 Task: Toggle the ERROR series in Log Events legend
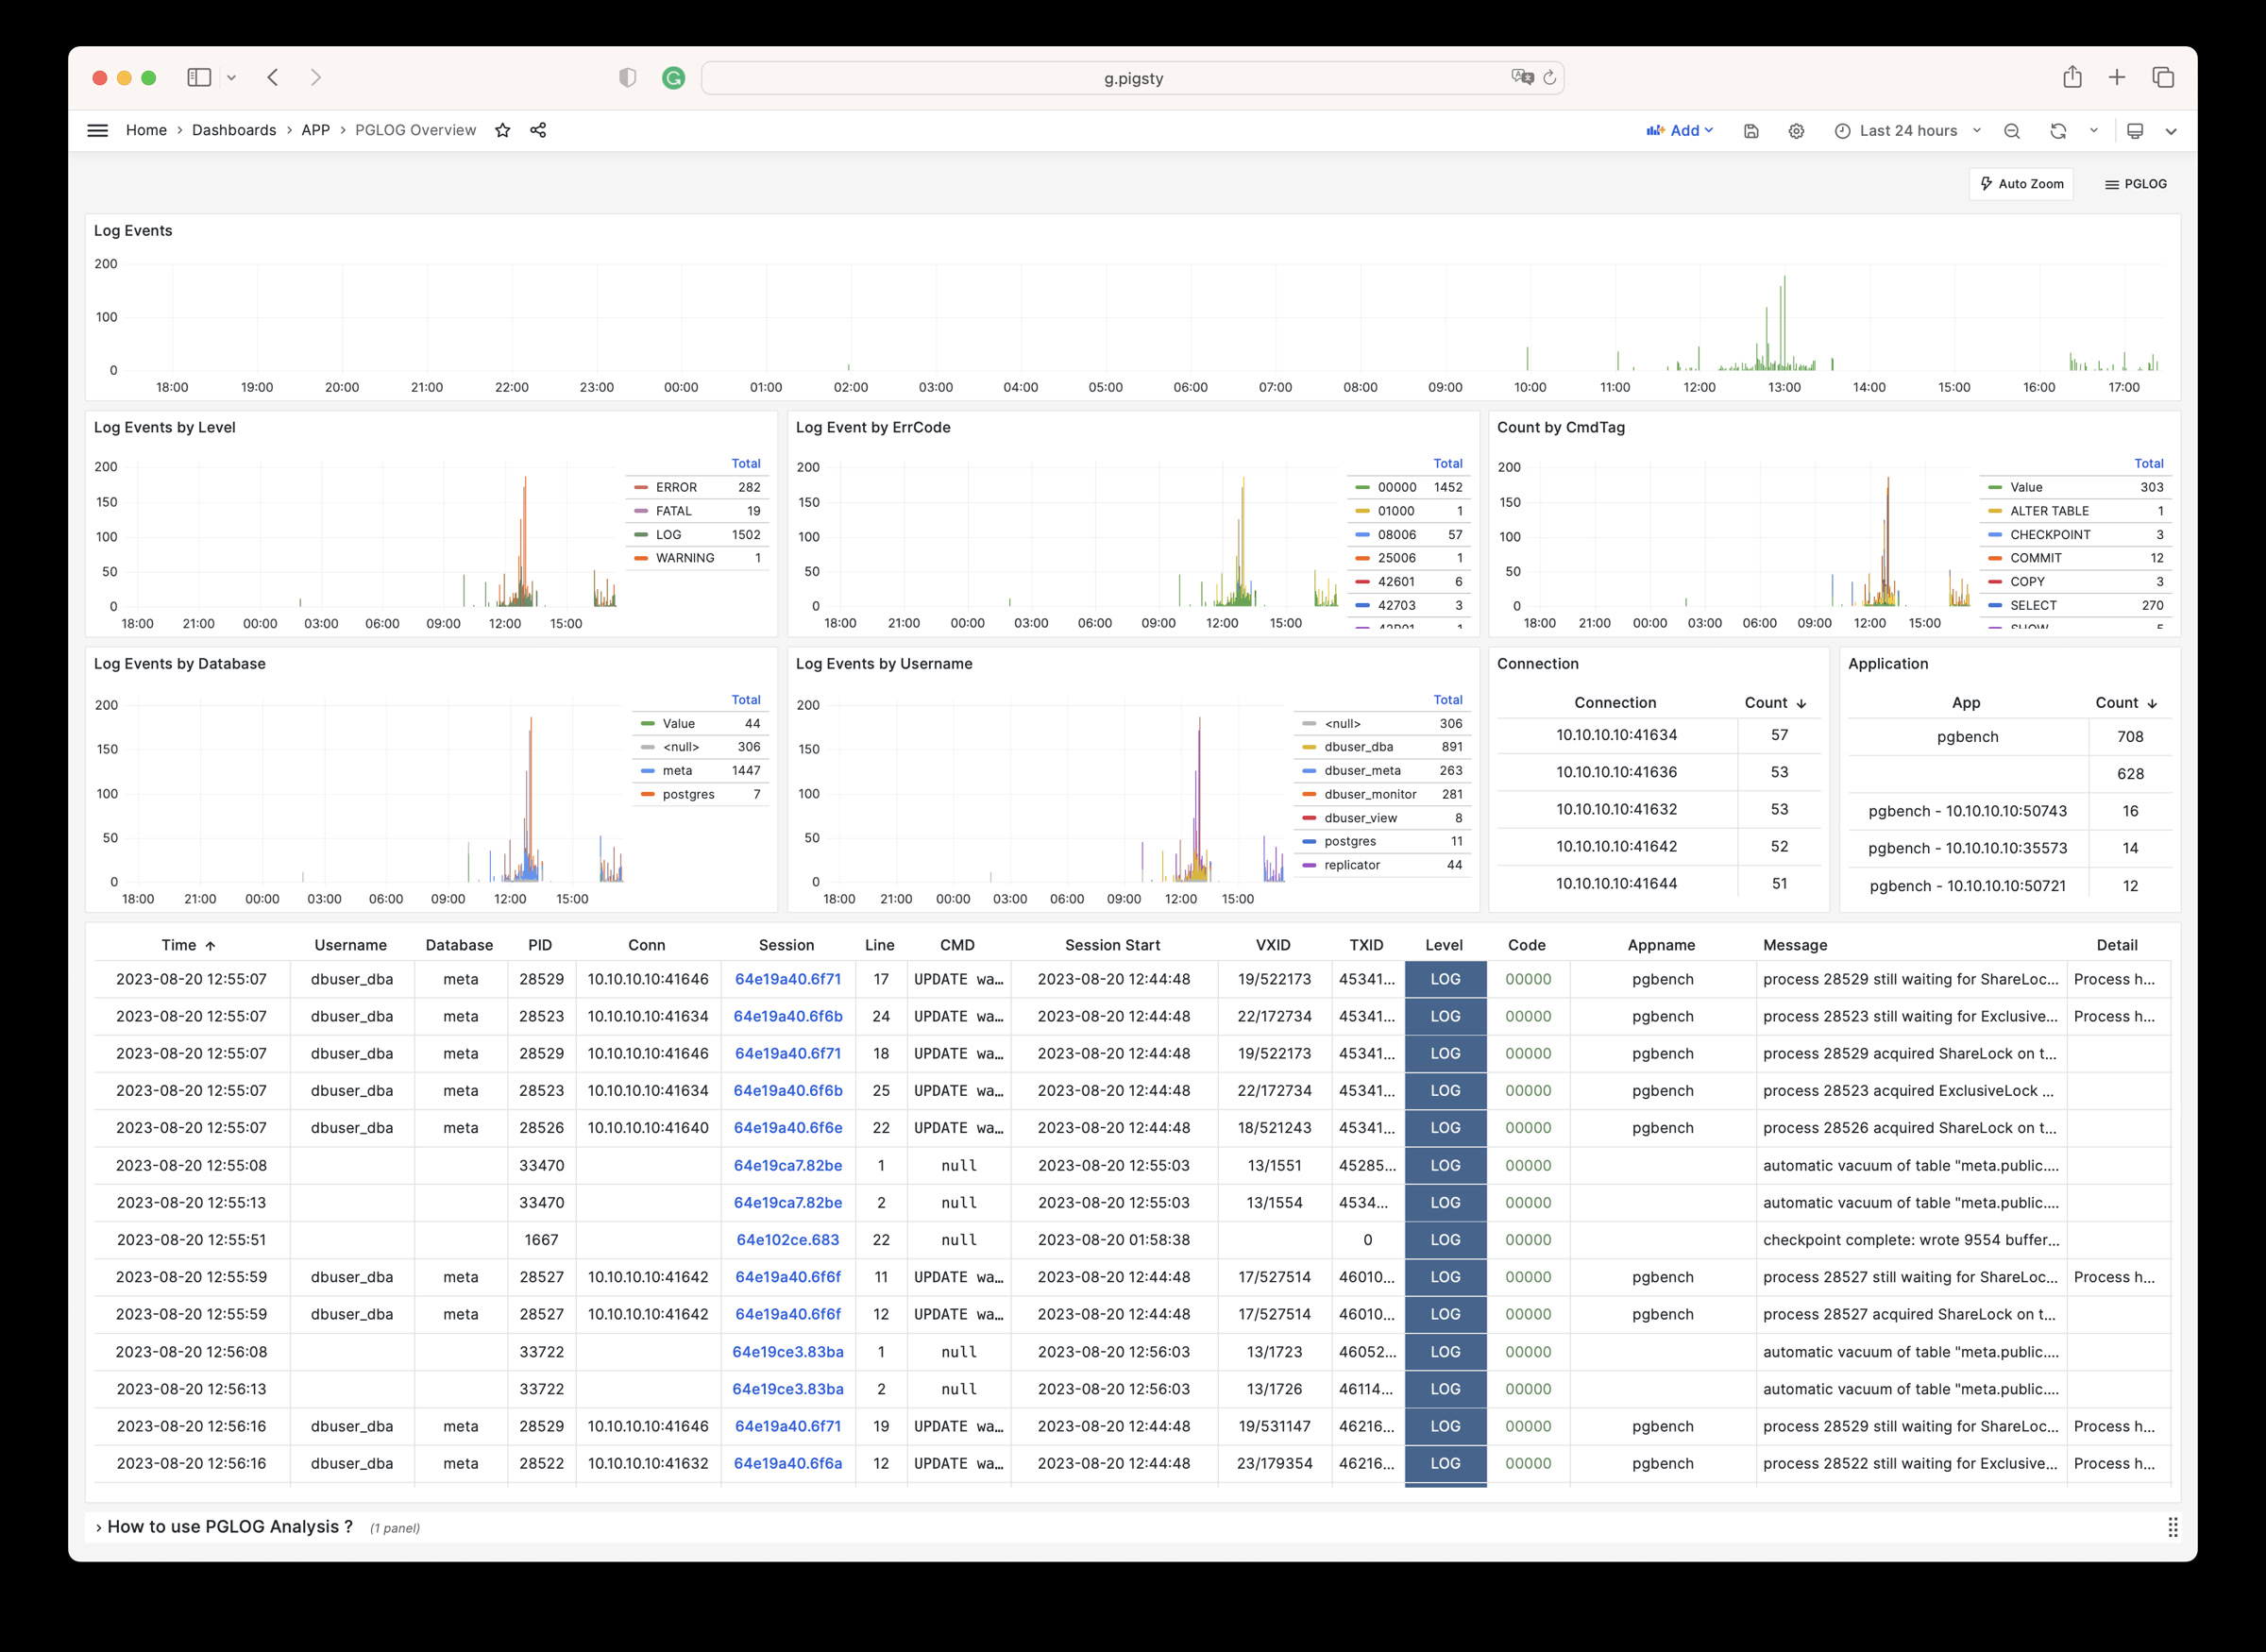pos(676,487)
